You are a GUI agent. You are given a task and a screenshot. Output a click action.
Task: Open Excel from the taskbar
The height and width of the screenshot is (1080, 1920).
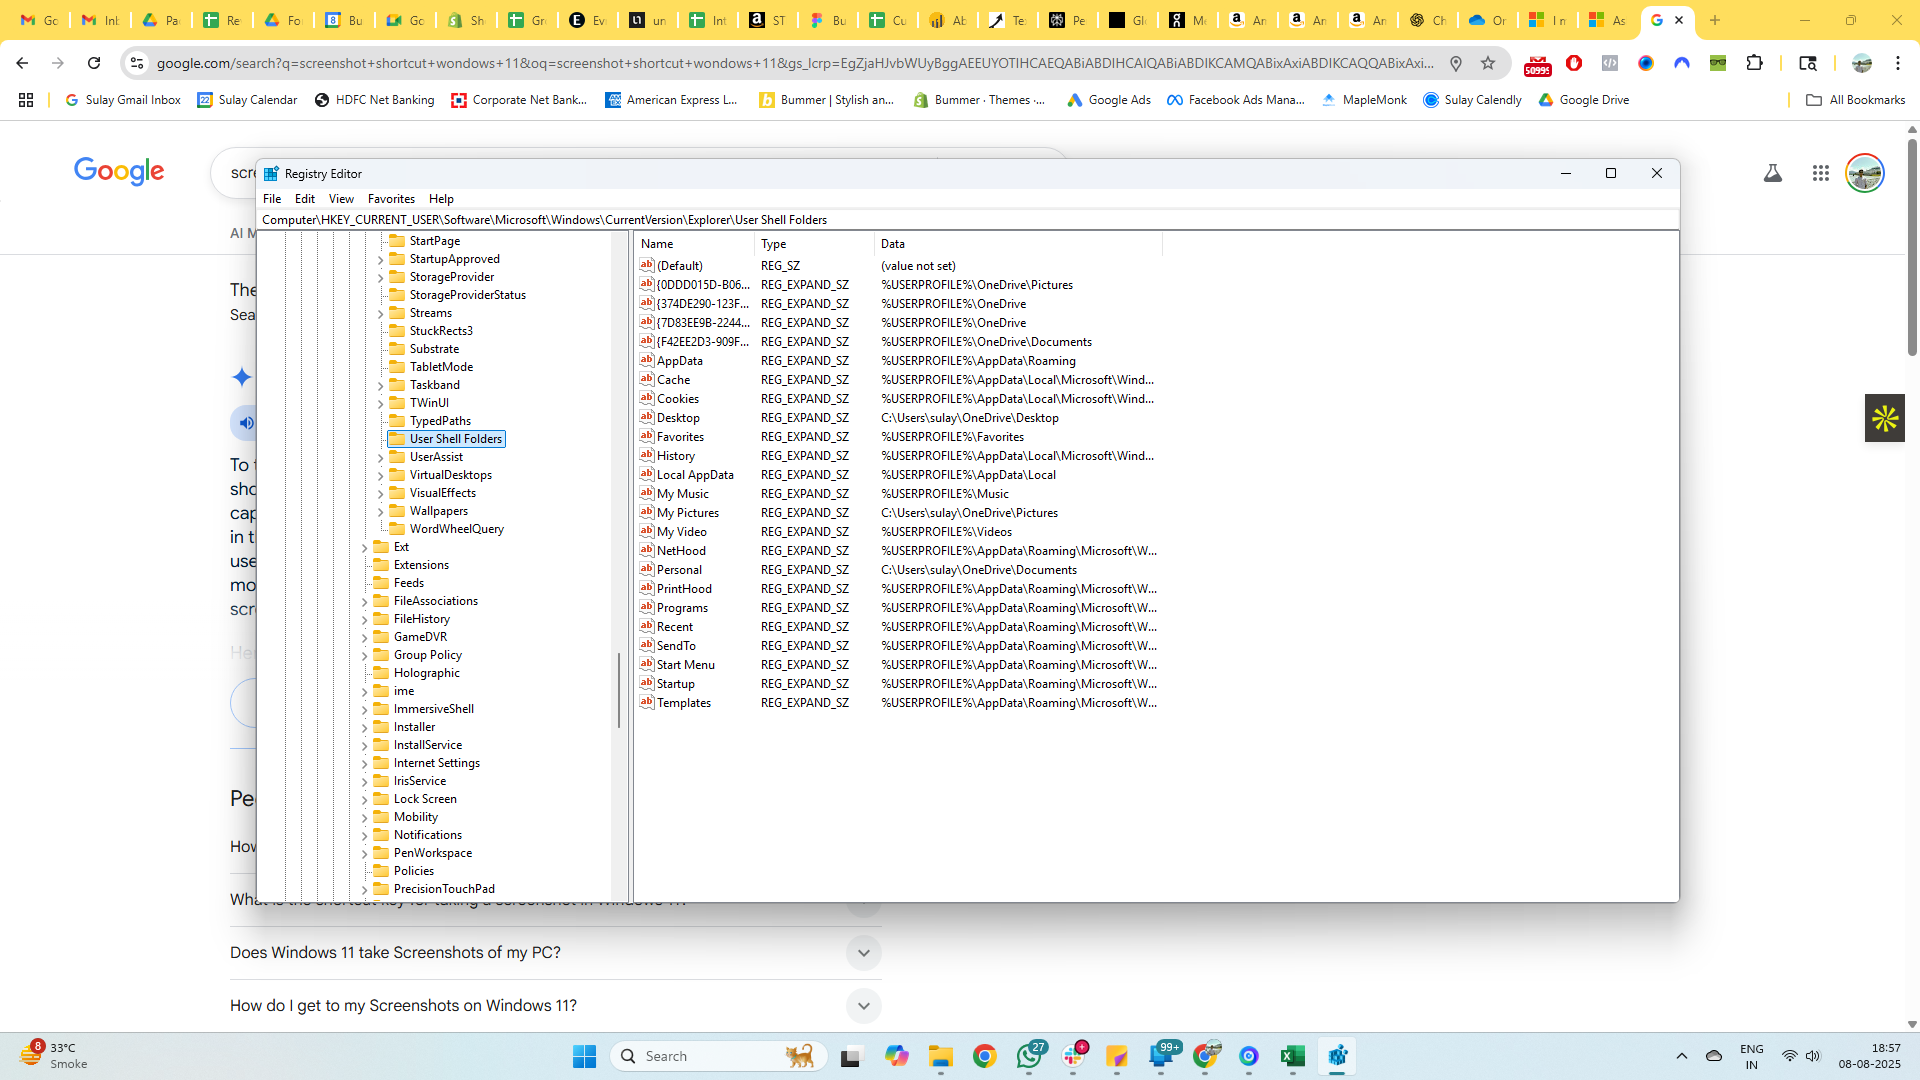pyautogui.click(x=1293, y=1056)
